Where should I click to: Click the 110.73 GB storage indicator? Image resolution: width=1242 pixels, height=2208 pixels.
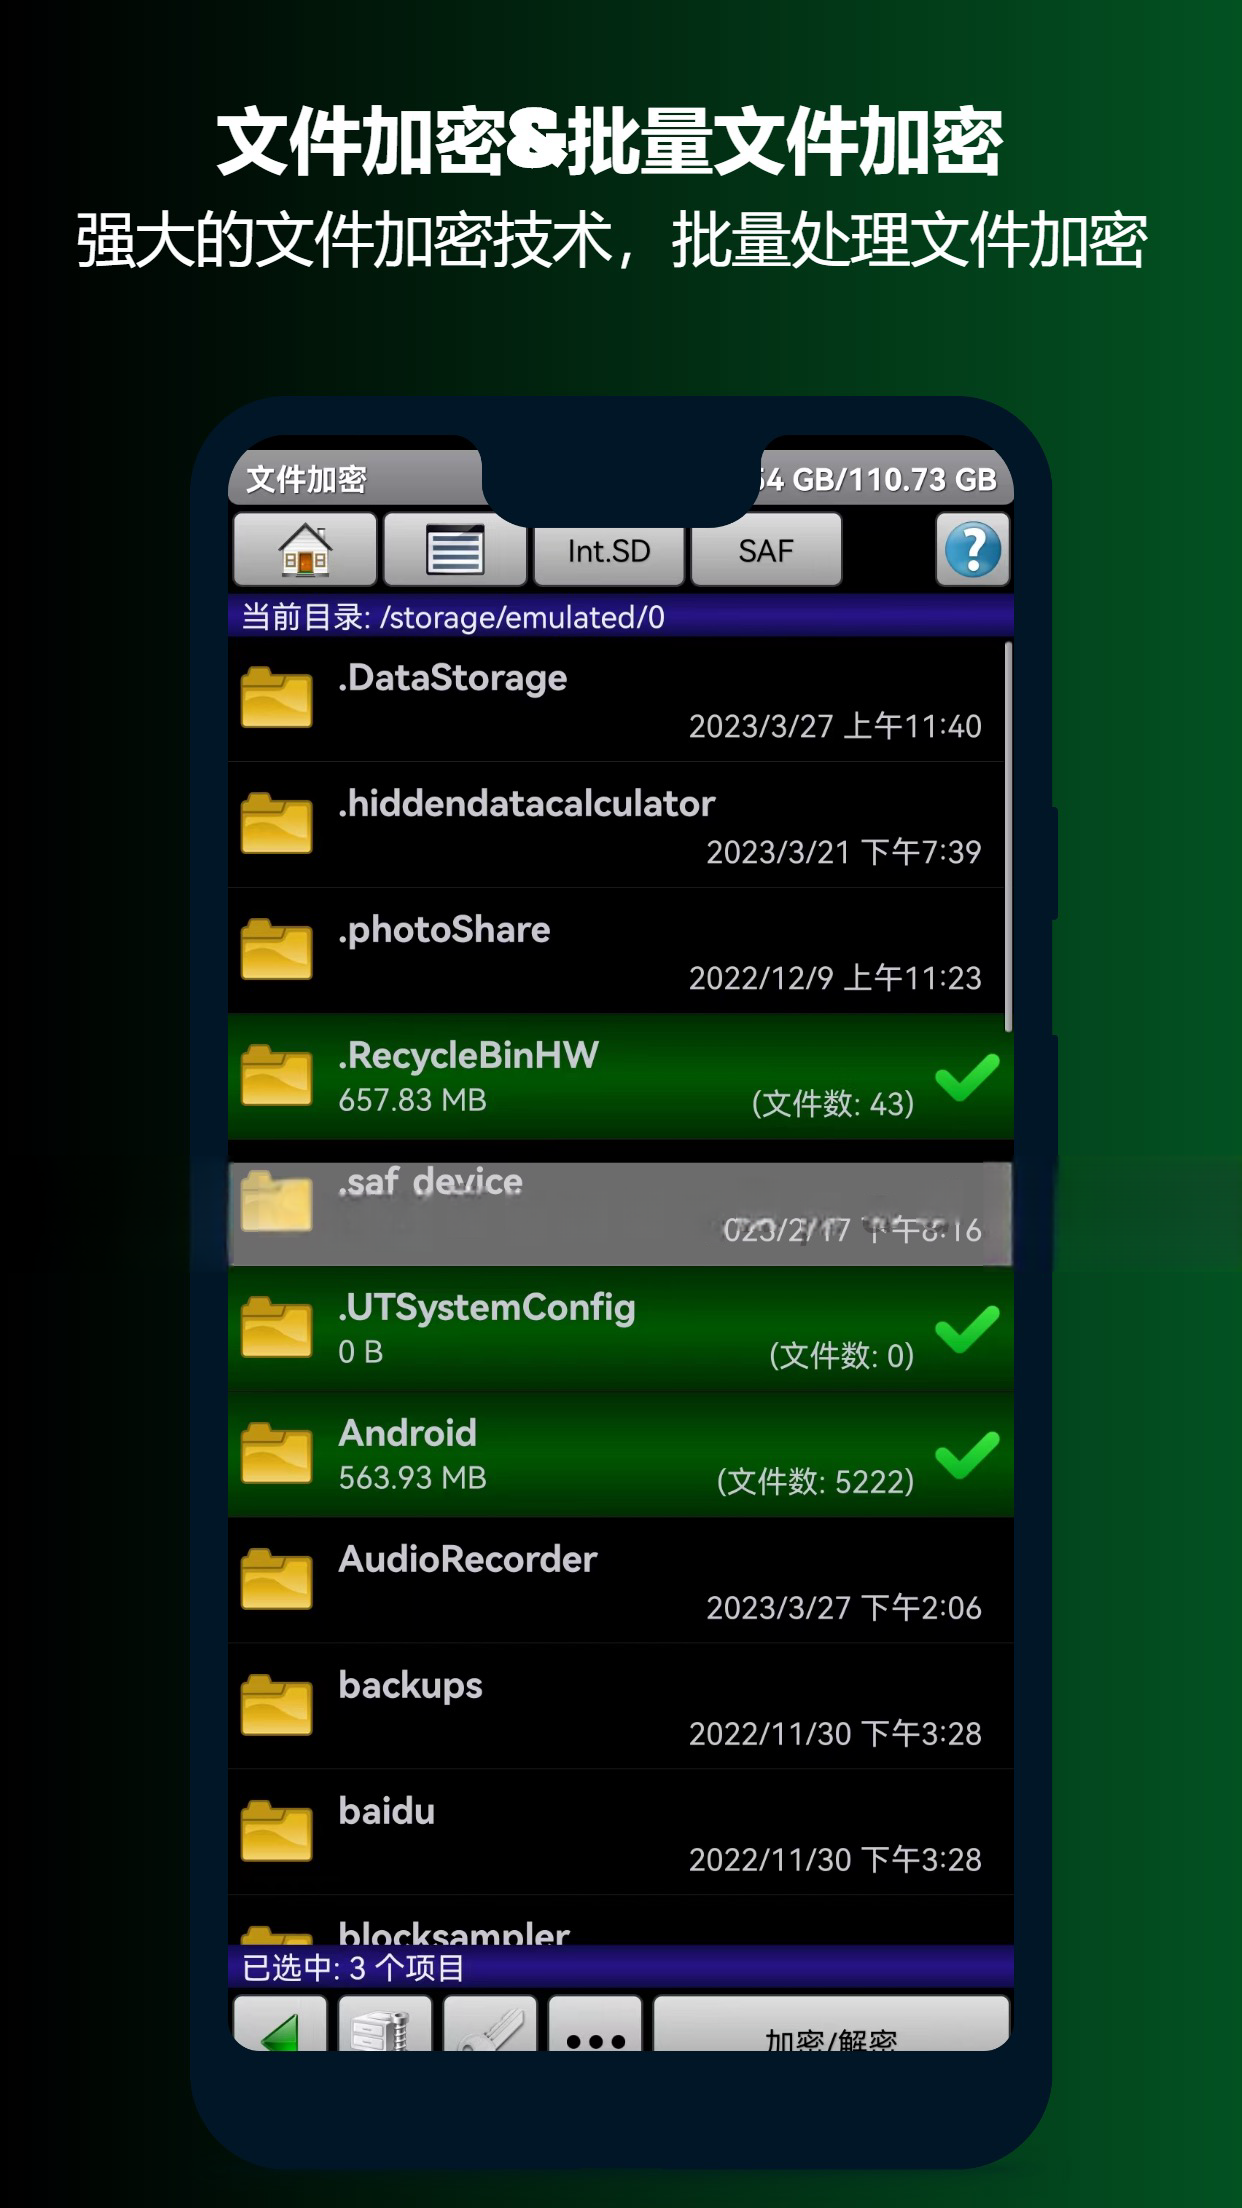pos(877,480)
